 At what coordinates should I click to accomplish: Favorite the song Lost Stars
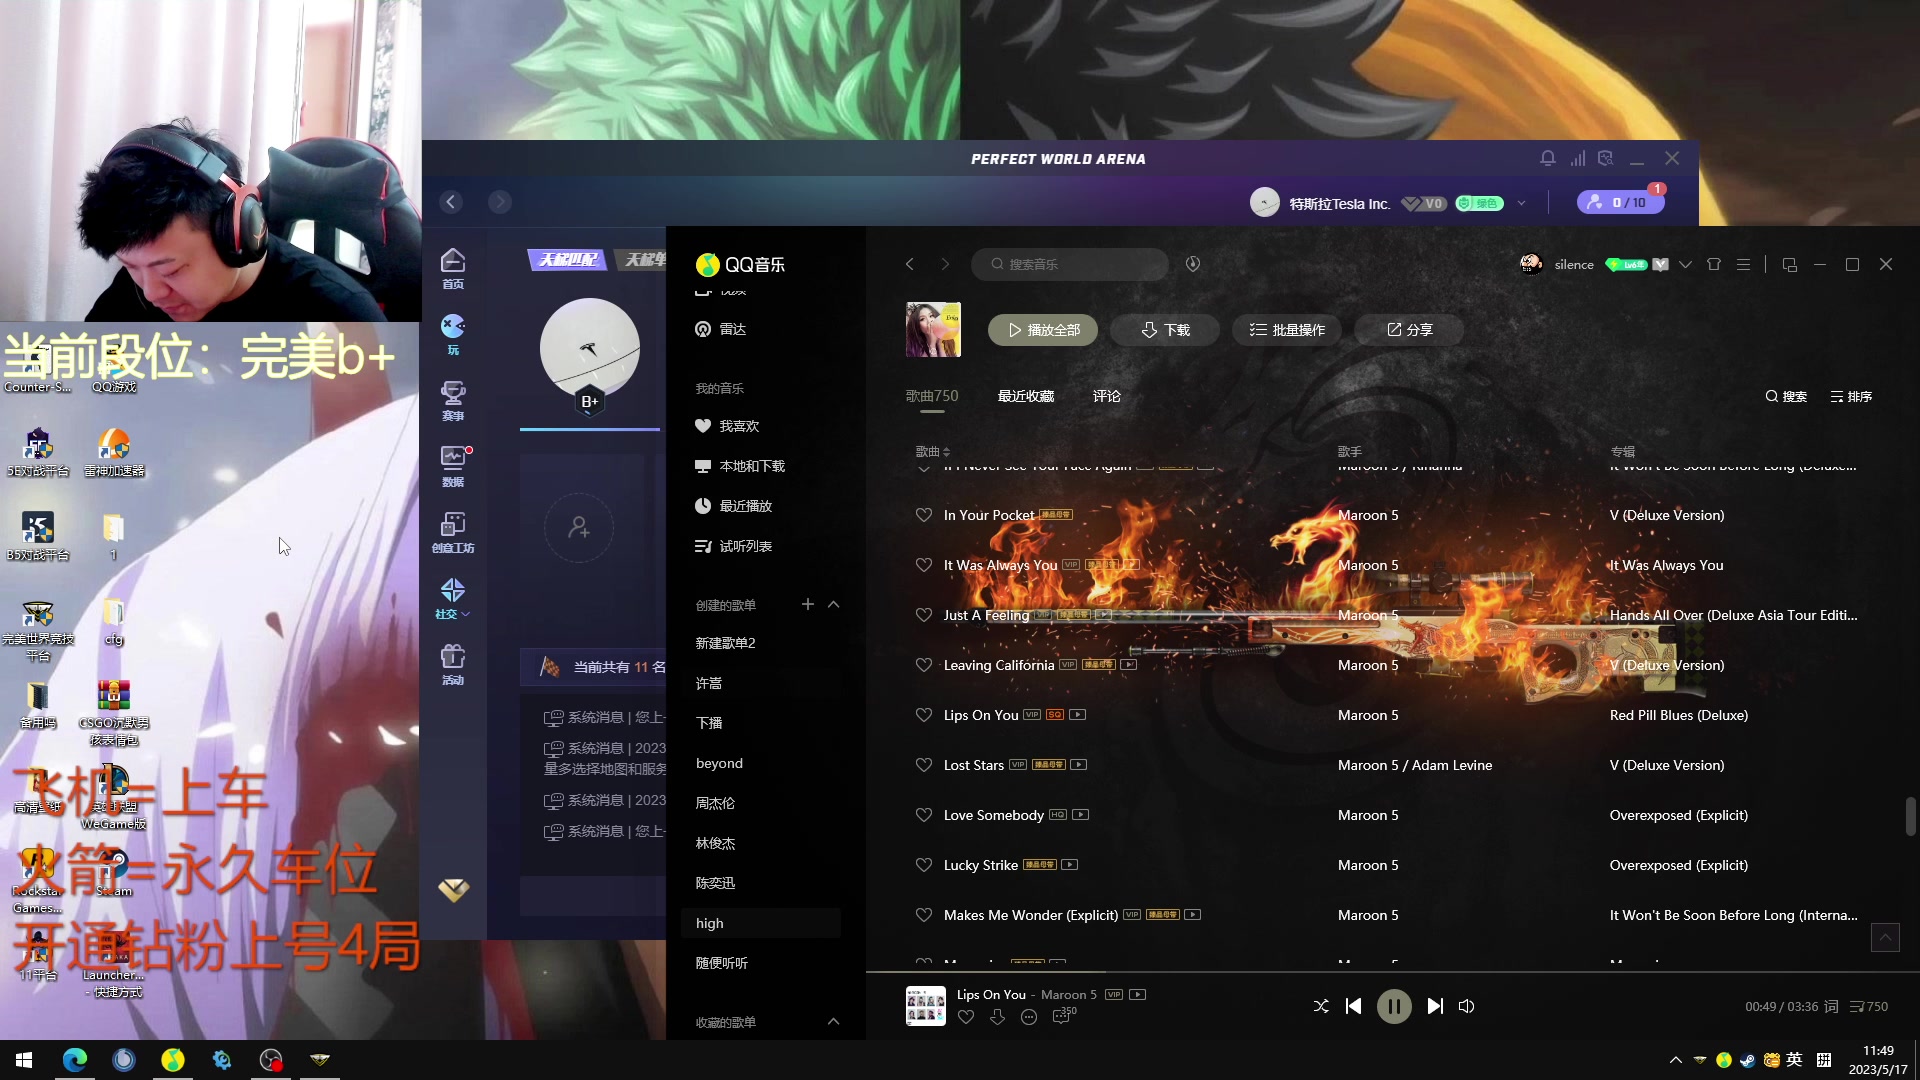[x=924, y=765]
